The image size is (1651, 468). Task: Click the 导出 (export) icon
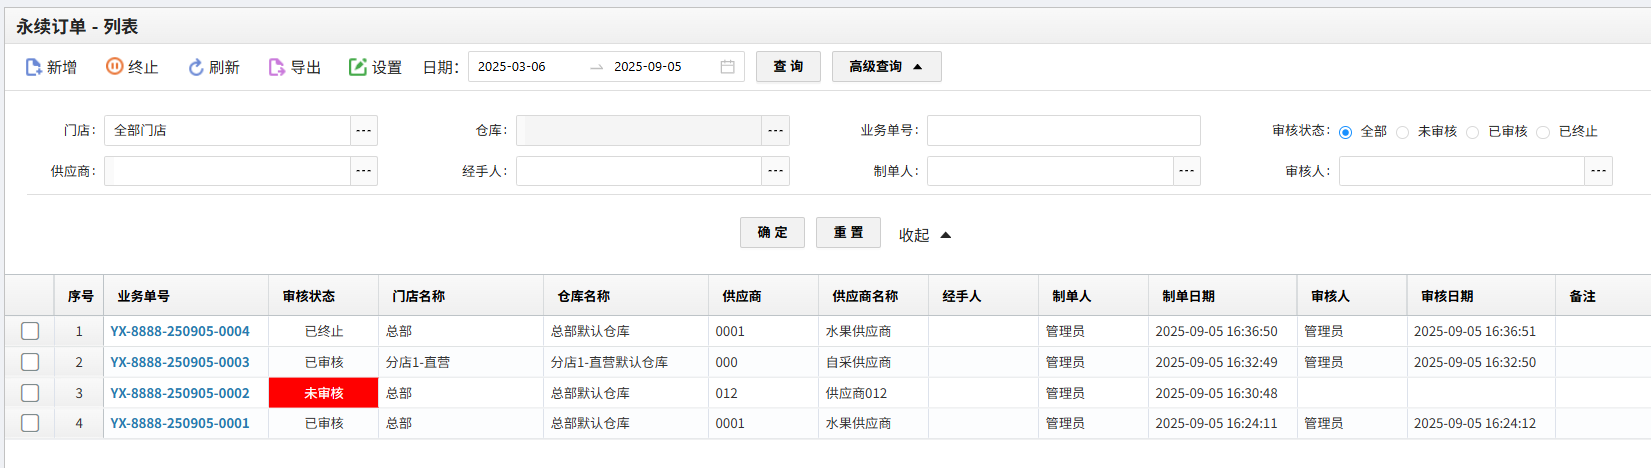[277, 67]
